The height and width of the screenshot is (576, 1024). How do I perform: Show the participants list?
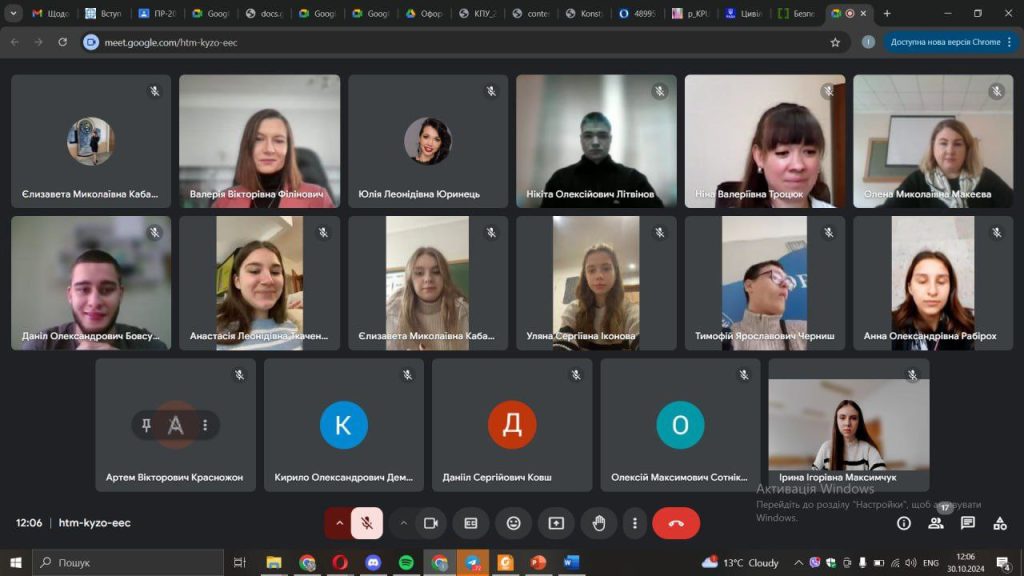(x=936, y=523)
